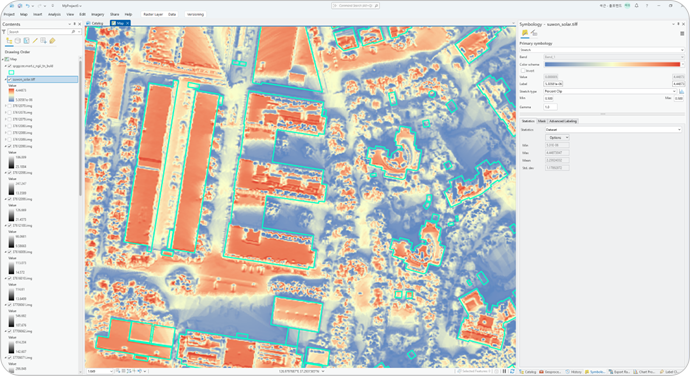
Task: Select List By Drawing Order icon
Action: [x=9, y=41]
